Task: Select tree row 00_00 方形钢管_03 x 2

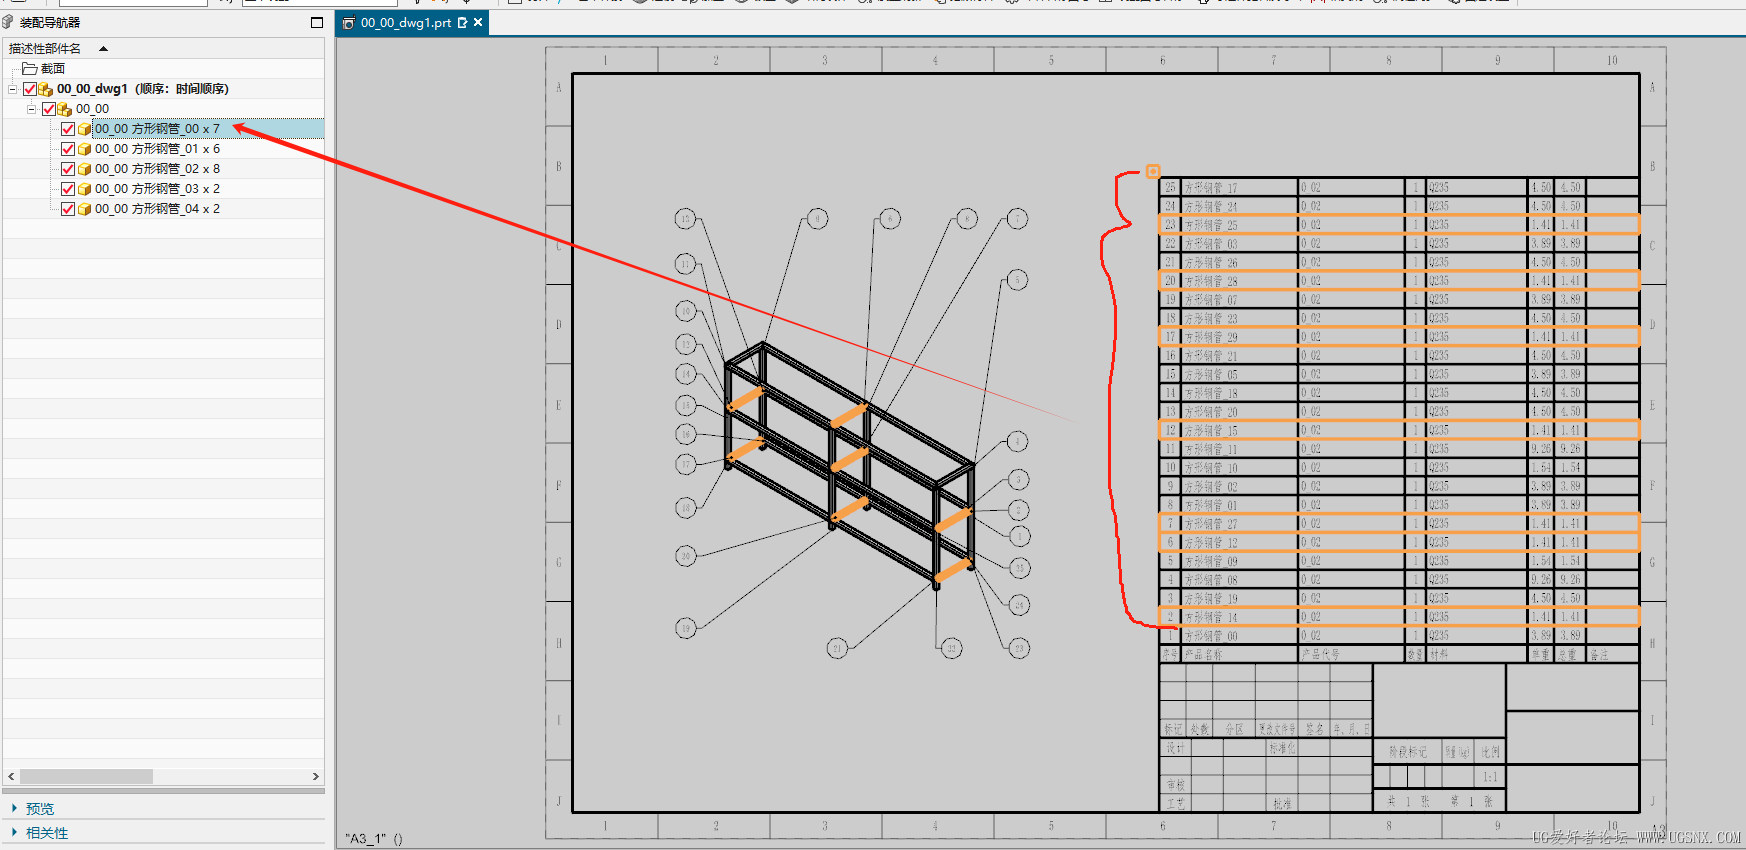Action: tap(157, 189)
